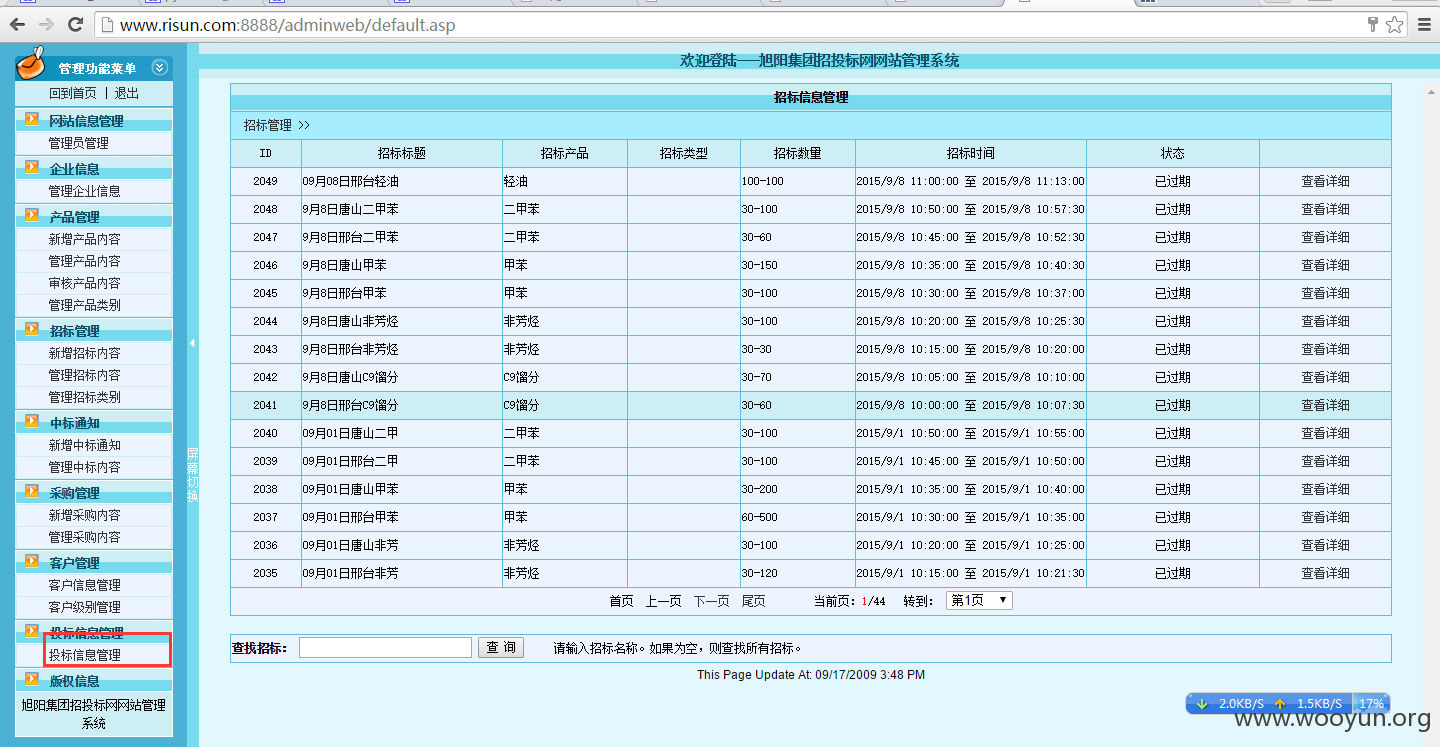Open 新增采购内容 sidebar link
1440x747 pixels.
[x=85, y=515]
